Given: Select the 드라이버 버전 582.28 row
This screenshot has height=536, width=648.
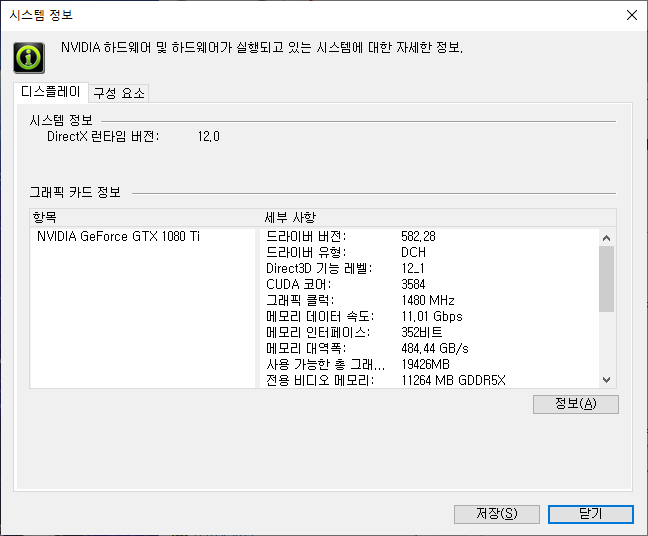Looking at the screenshot, I should tap(430, 236).
